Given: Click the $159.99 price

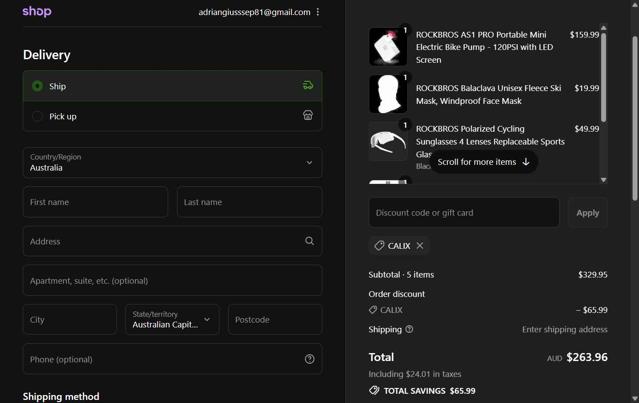Looking at the screenshot, I should coord(584,35).
